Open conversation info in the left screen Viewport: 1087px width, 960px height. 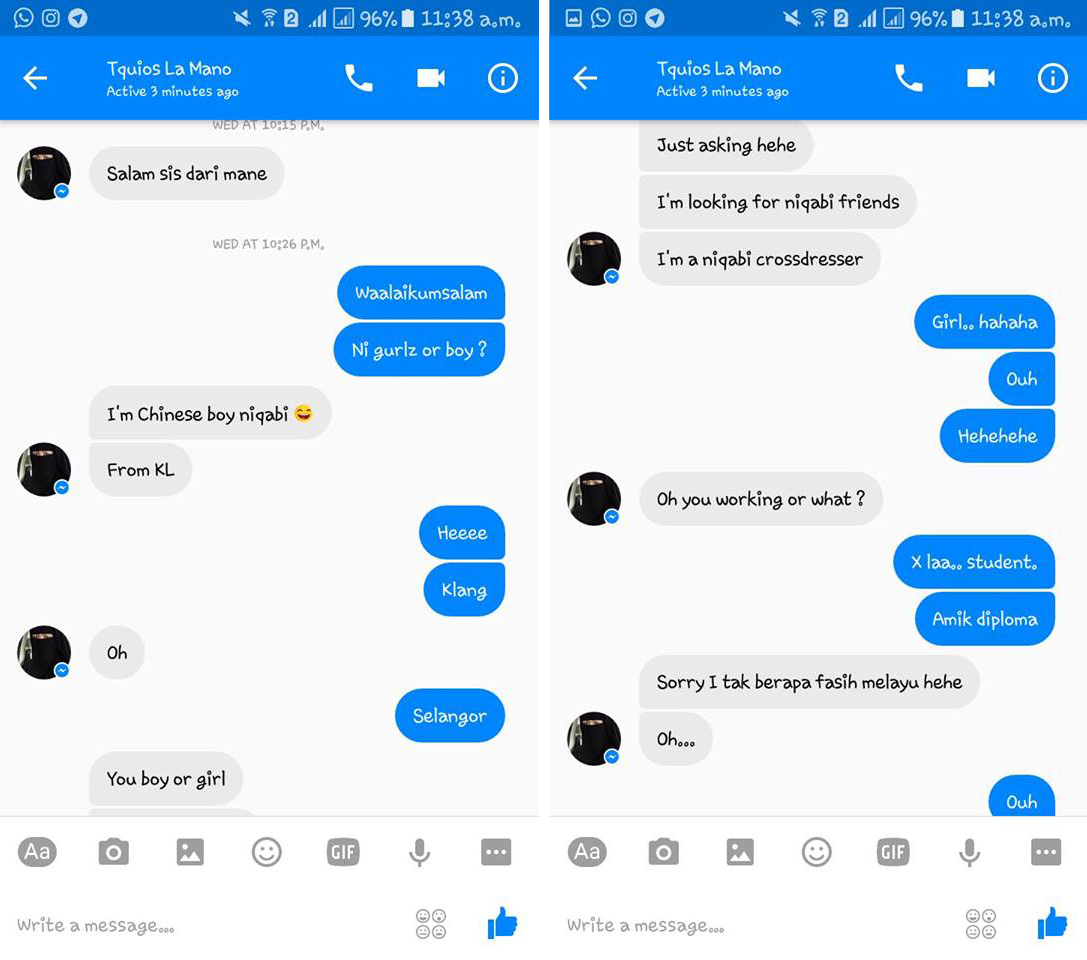(x=503, y=78)
